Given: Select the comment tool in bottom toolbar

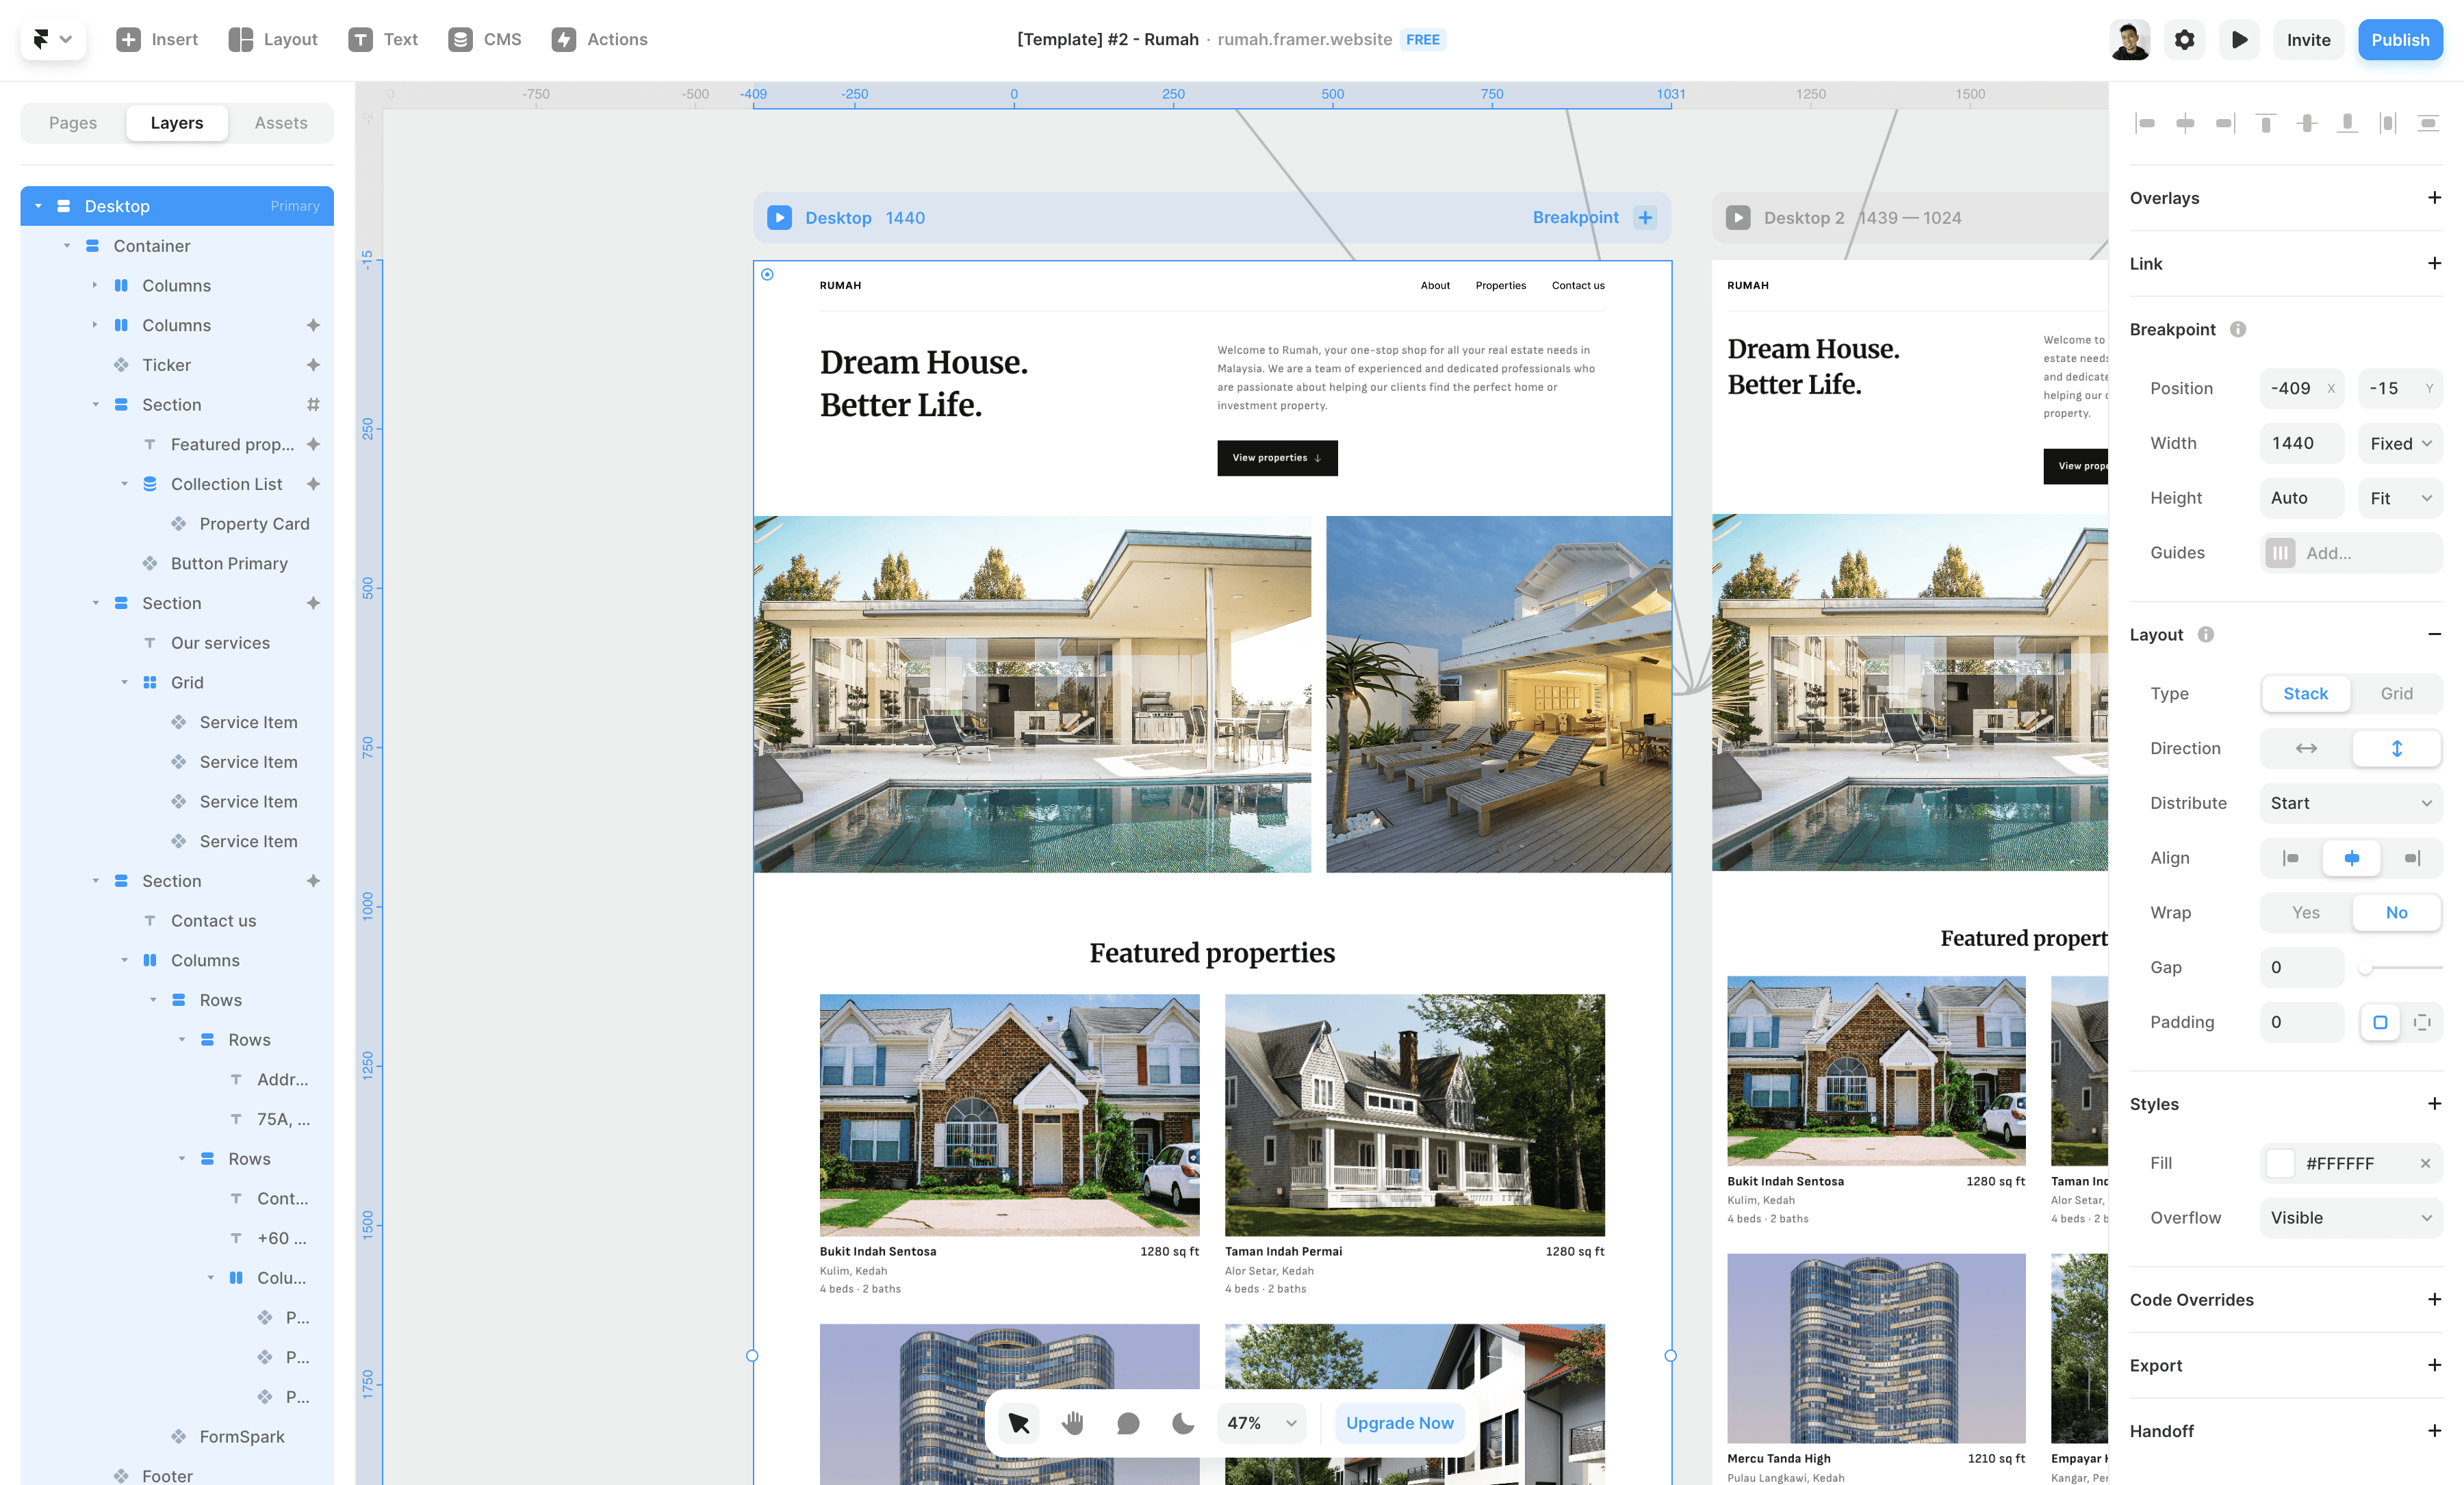Looking at the screenshot, I should (x=1128, y=1423).
